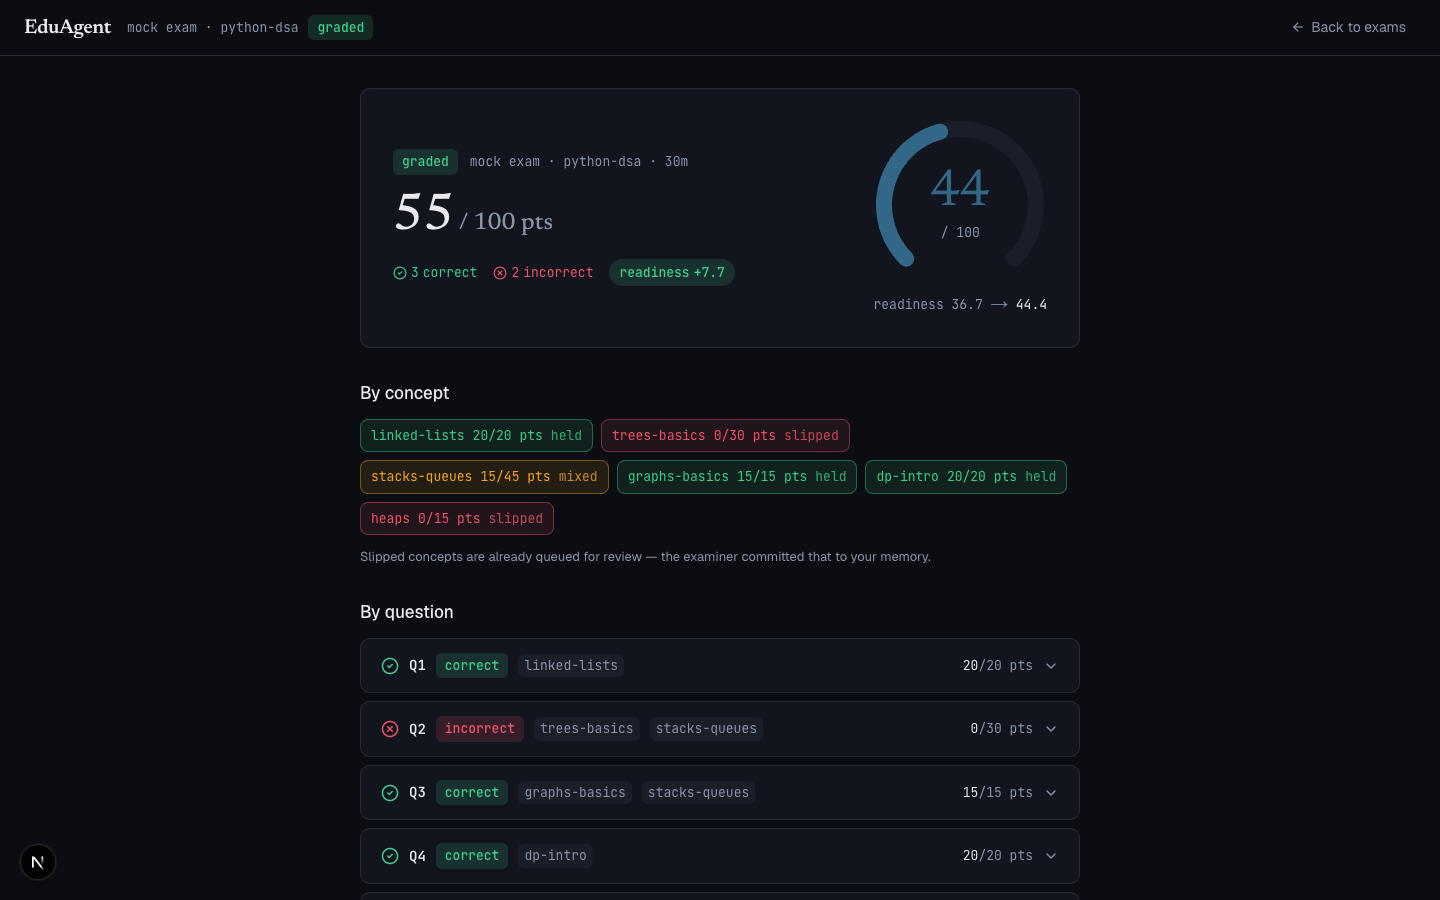Click the EduAgent logo
This screenshot has height=900, width=1440.
click(68, 27)
